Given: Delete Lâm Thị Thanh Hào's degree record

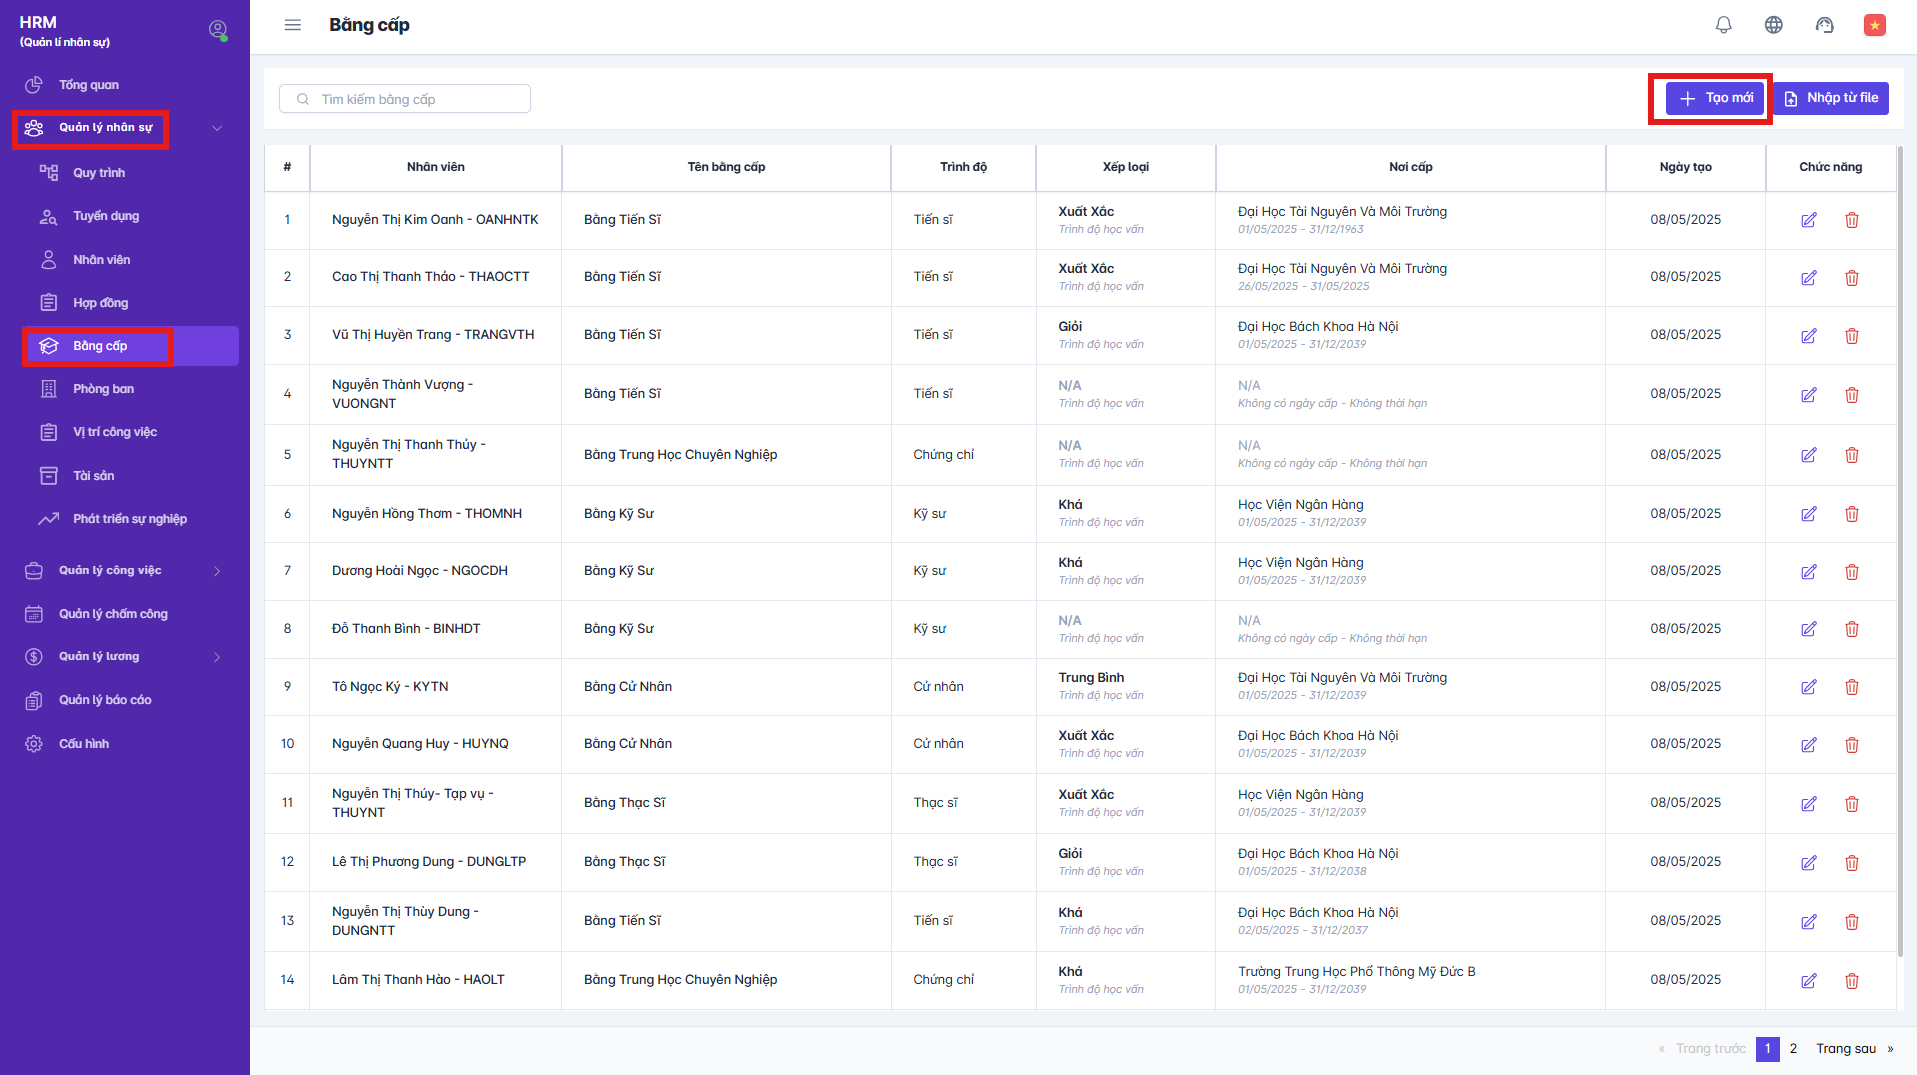Looking at the screenshot, I should coord(1851,981).
